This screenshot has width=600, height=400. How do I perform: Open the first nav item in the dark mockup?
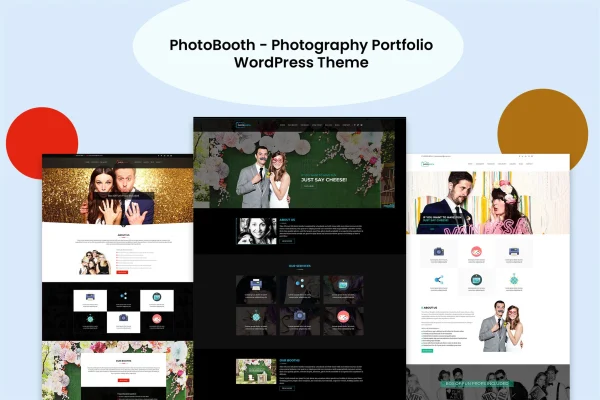(x=282, y=125)
